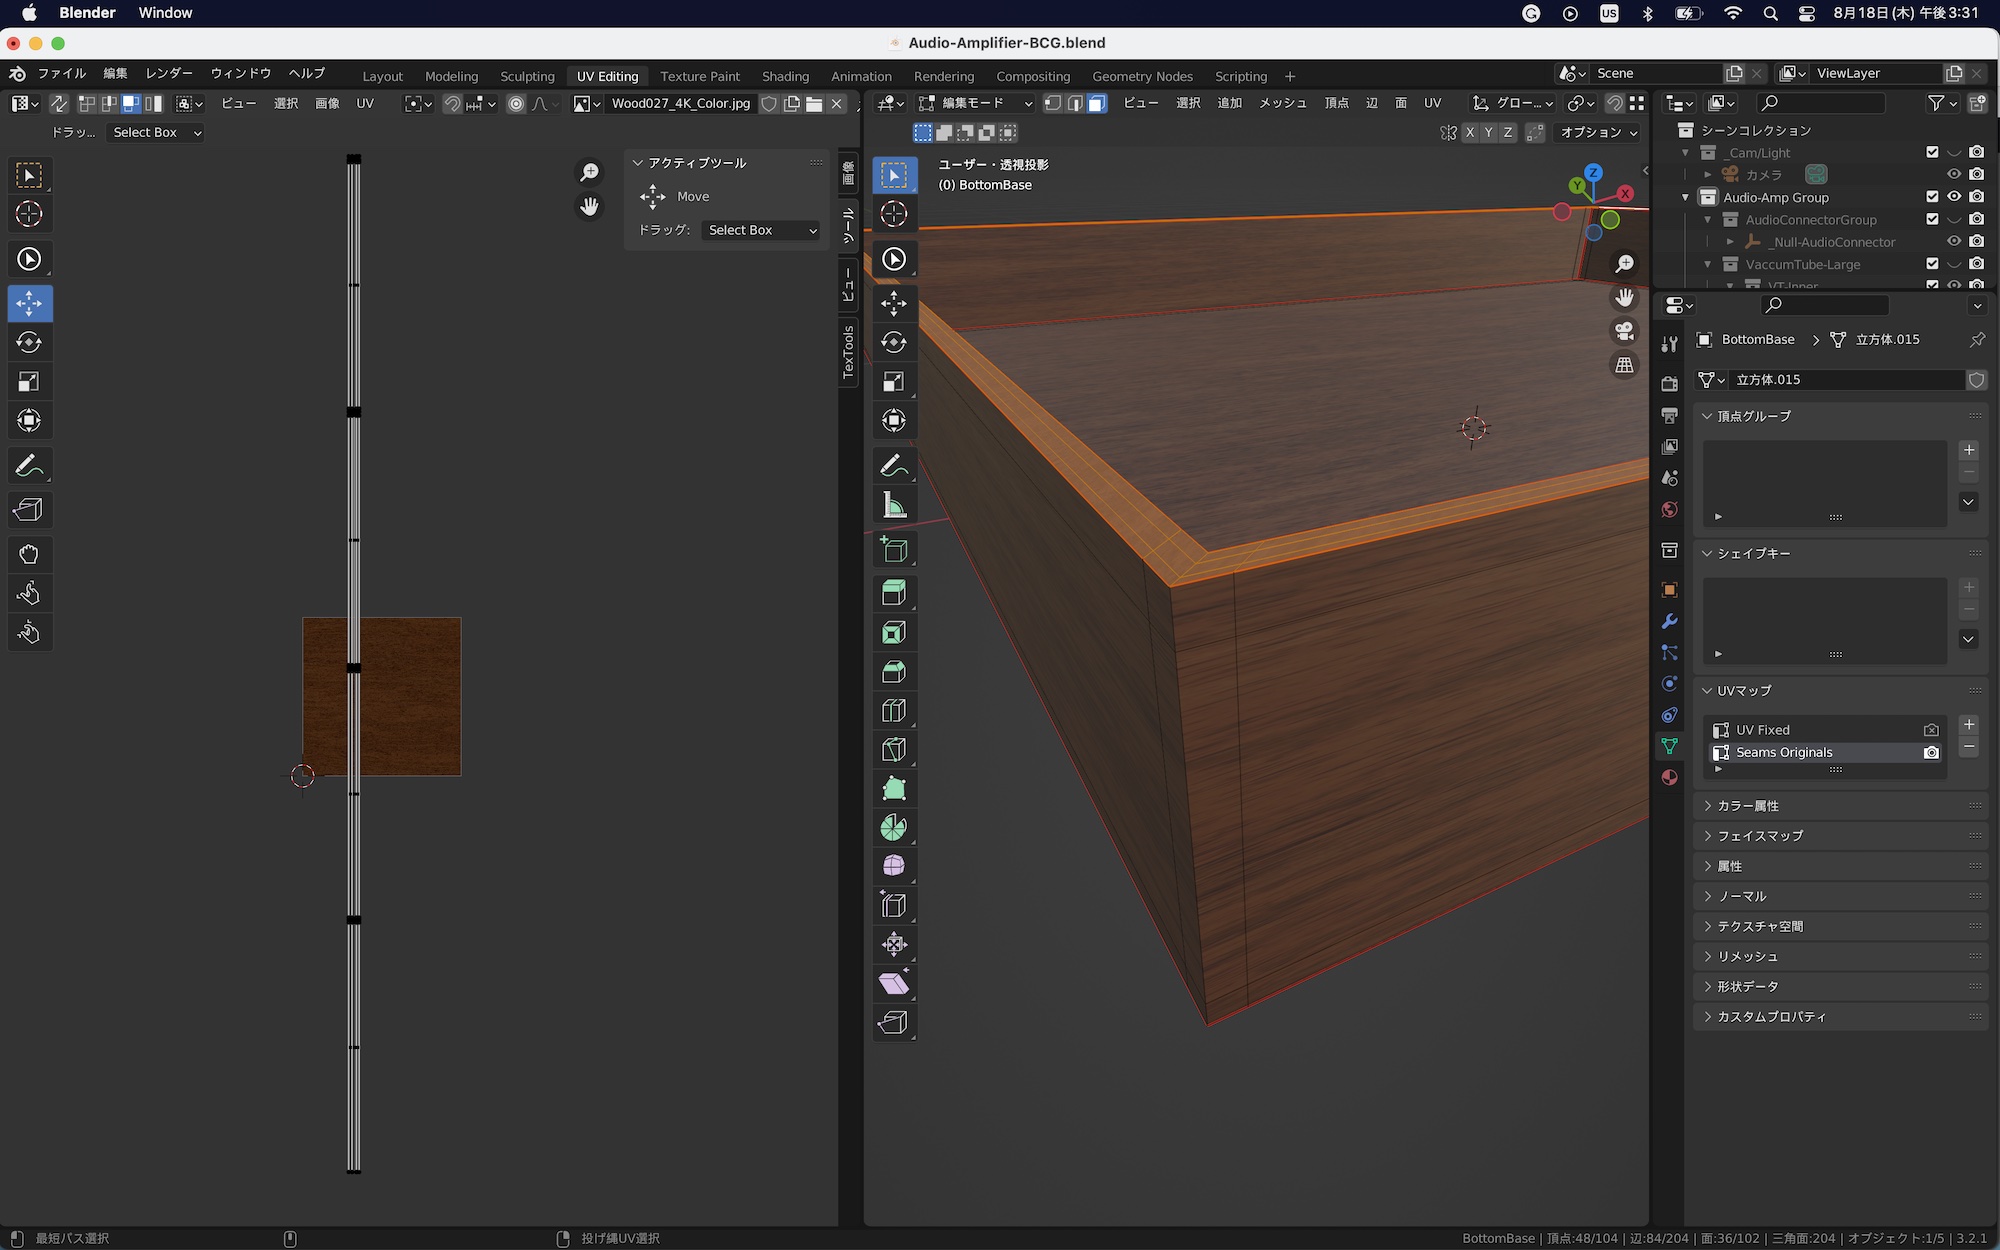Select the Inset Faces tool
Screen dimensions: 2000x1250
tap(894, 633)
